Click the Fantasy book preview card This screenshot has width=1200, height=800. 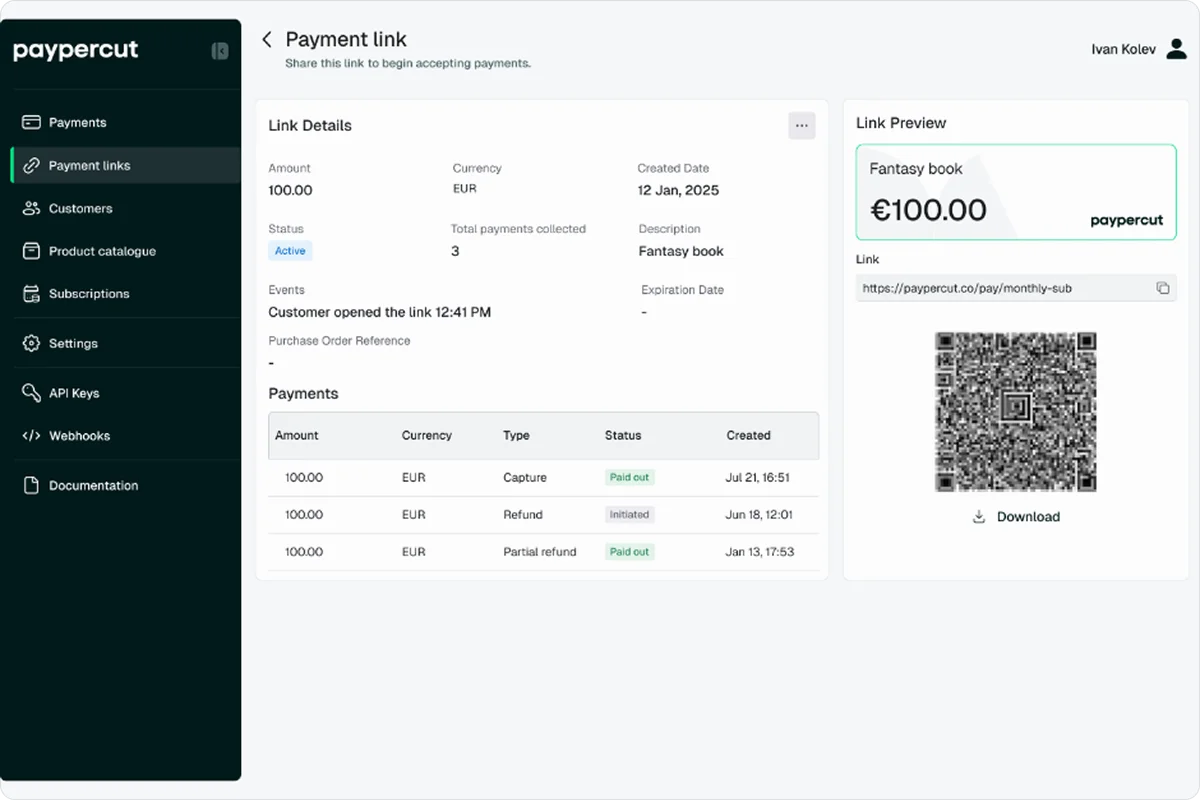coord(1016,192)
